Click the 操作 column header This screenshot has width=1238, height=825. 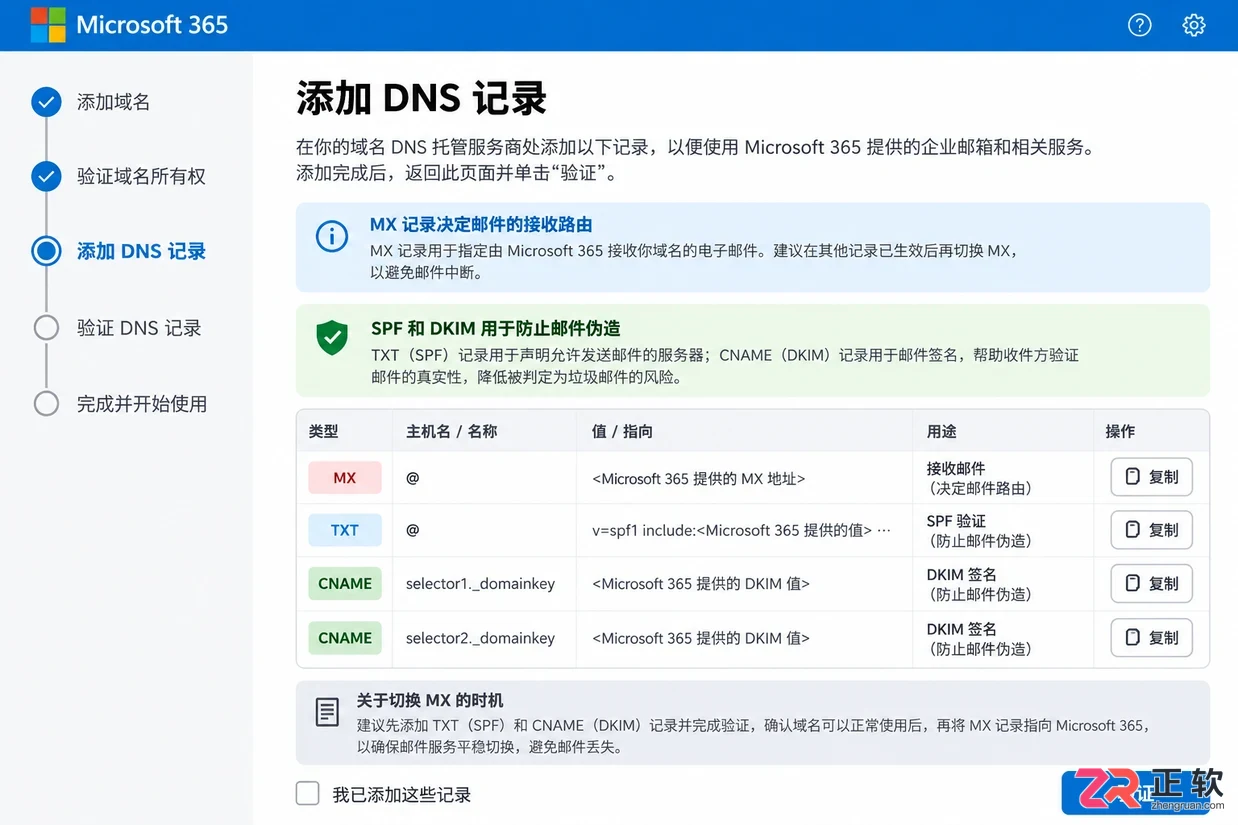coord(1120,431)
